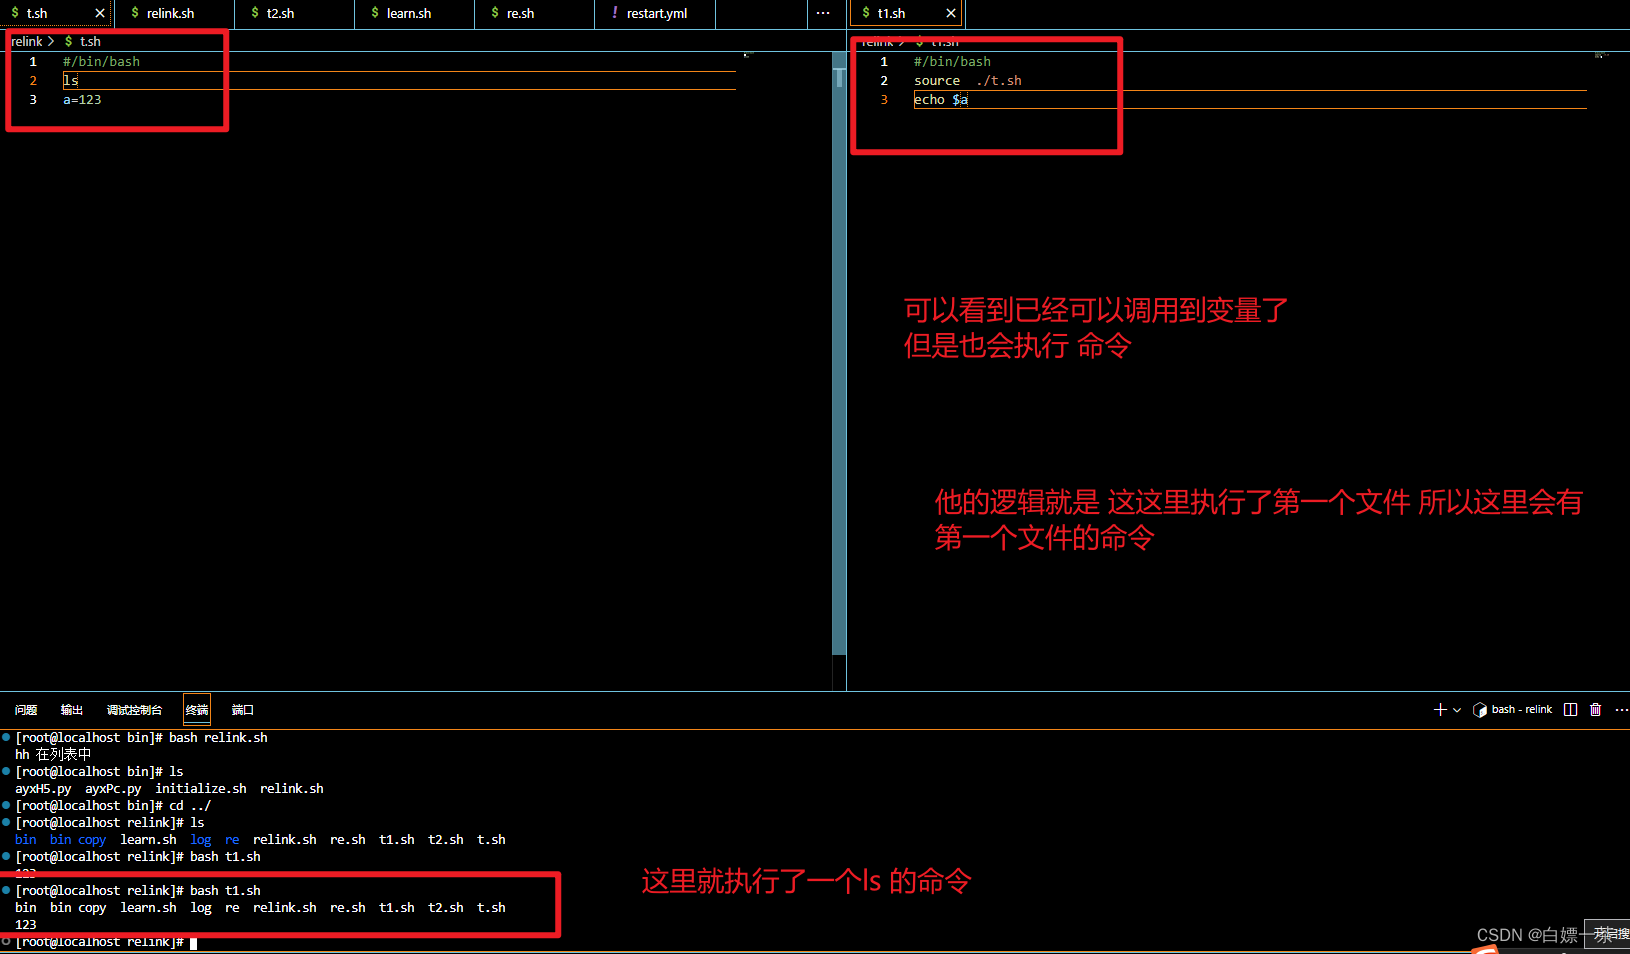1630x954 pixels.
Task: Click line 'a=123' in t.sh editor
Action: pos(82,100)
